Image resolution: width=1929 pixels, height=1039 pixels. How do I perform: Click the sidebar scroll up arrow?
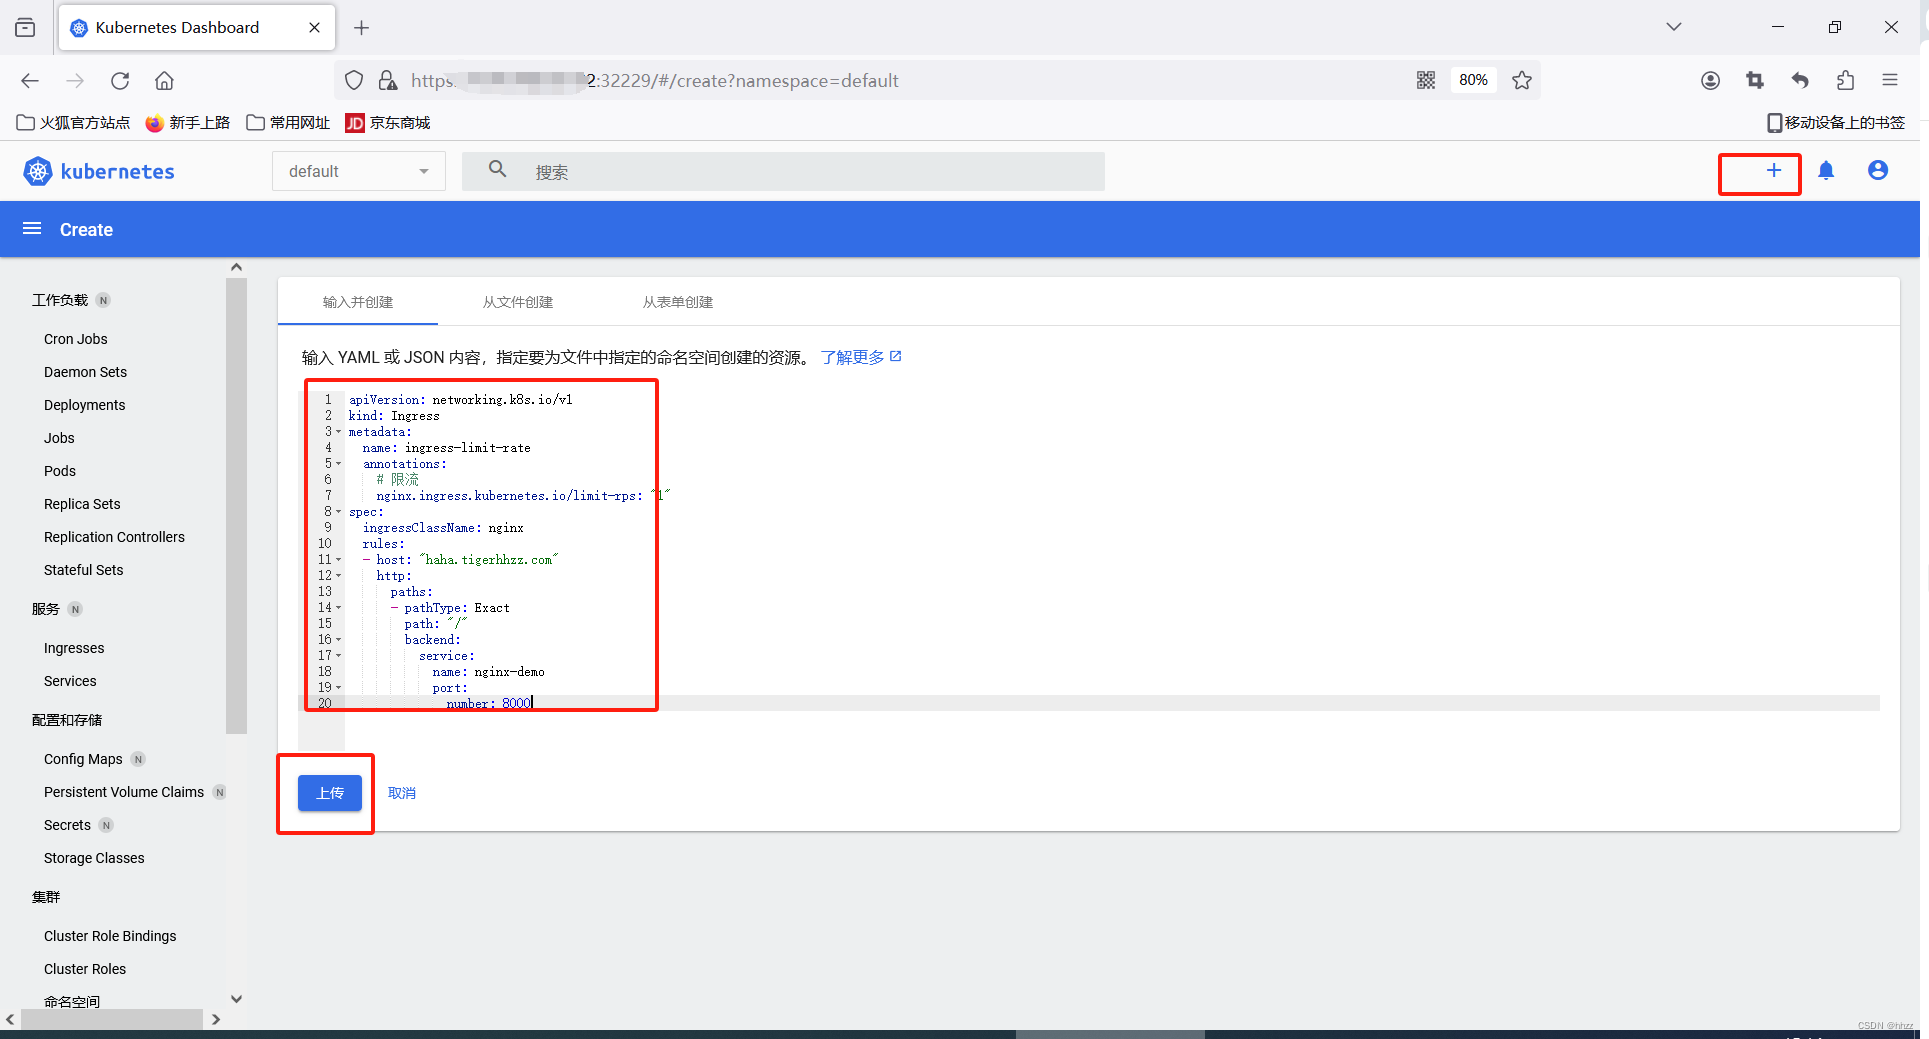236,267
